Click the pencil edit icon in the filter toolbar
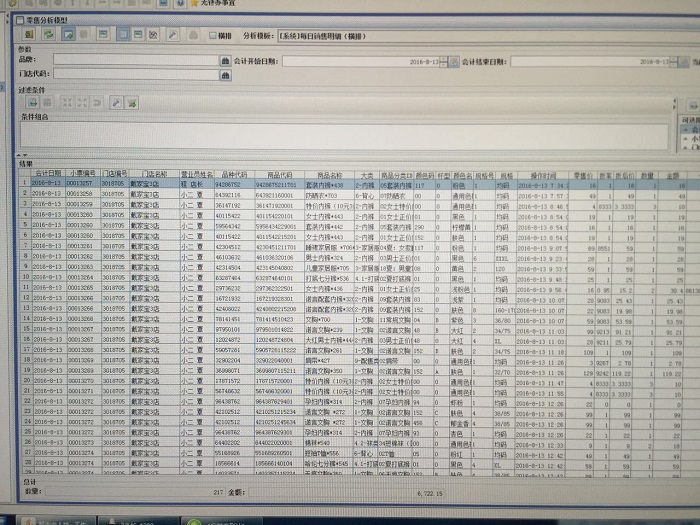 (115, 102)
